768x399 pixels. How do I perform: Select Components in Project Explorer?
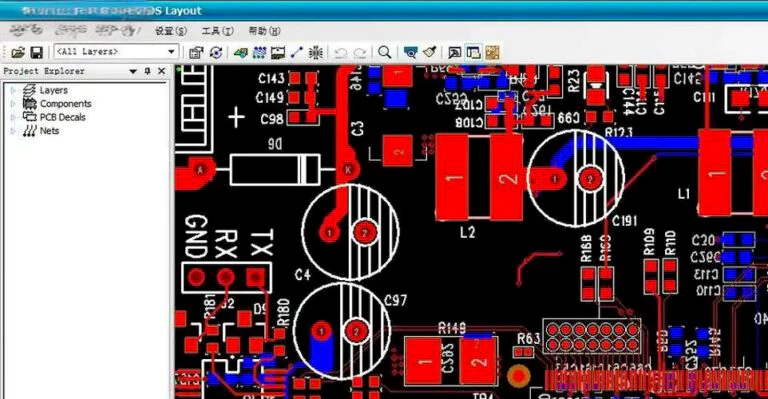[x=66, y=104]
